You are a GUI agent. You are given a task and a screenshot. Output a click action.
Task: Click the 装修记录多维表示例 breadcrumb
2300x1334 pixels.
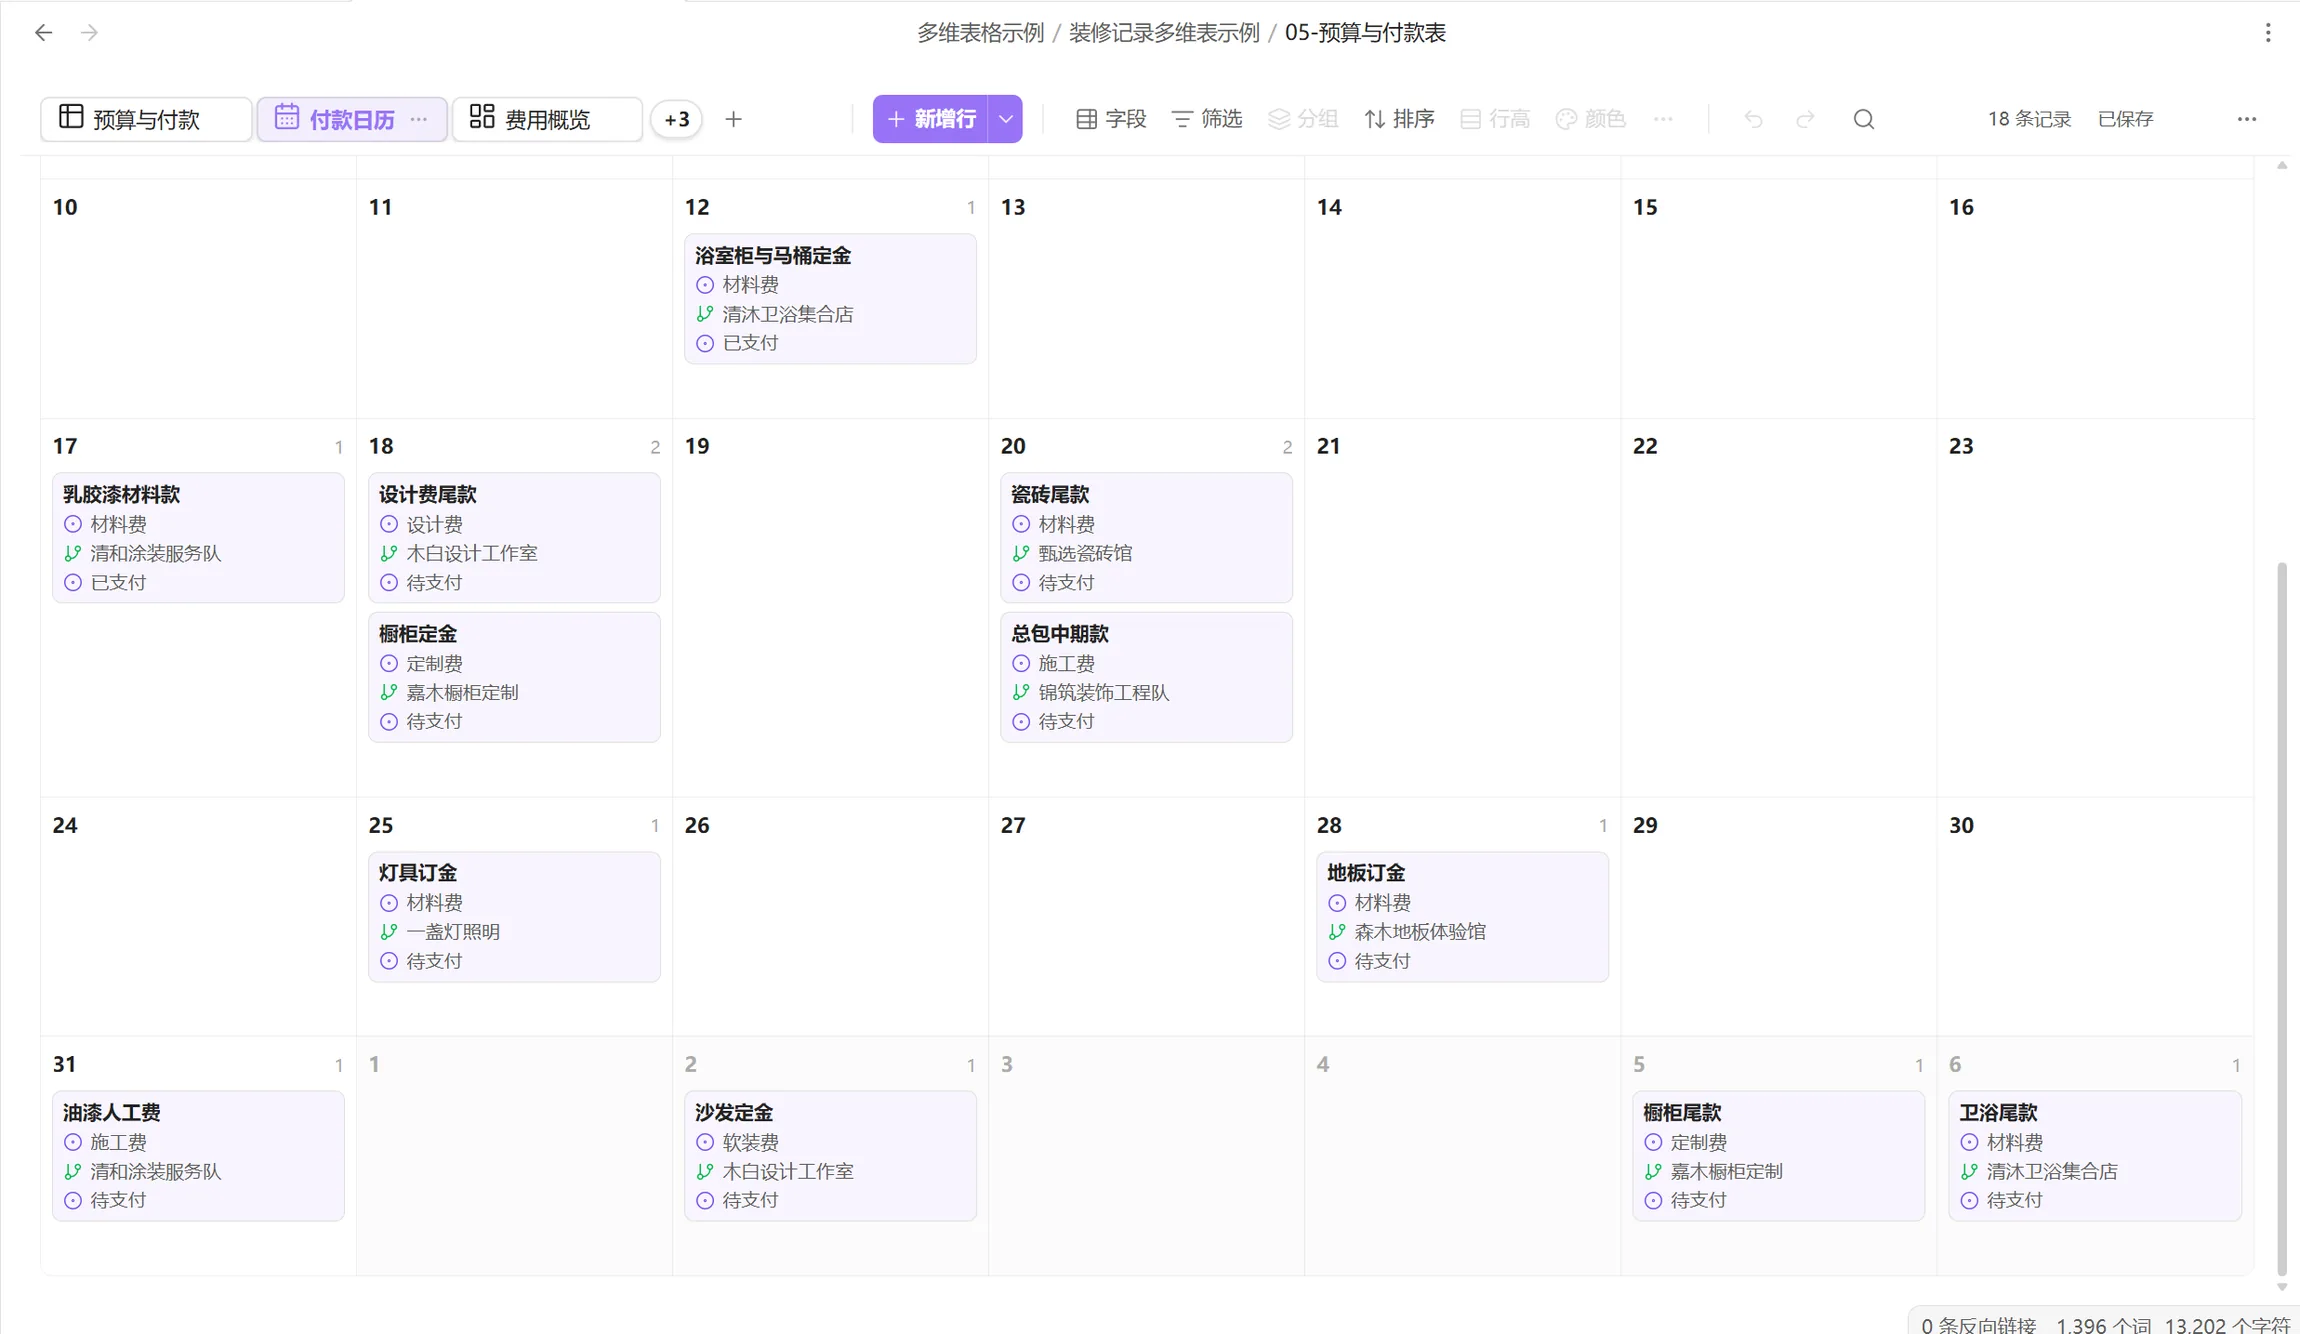tap(1164, 33)
